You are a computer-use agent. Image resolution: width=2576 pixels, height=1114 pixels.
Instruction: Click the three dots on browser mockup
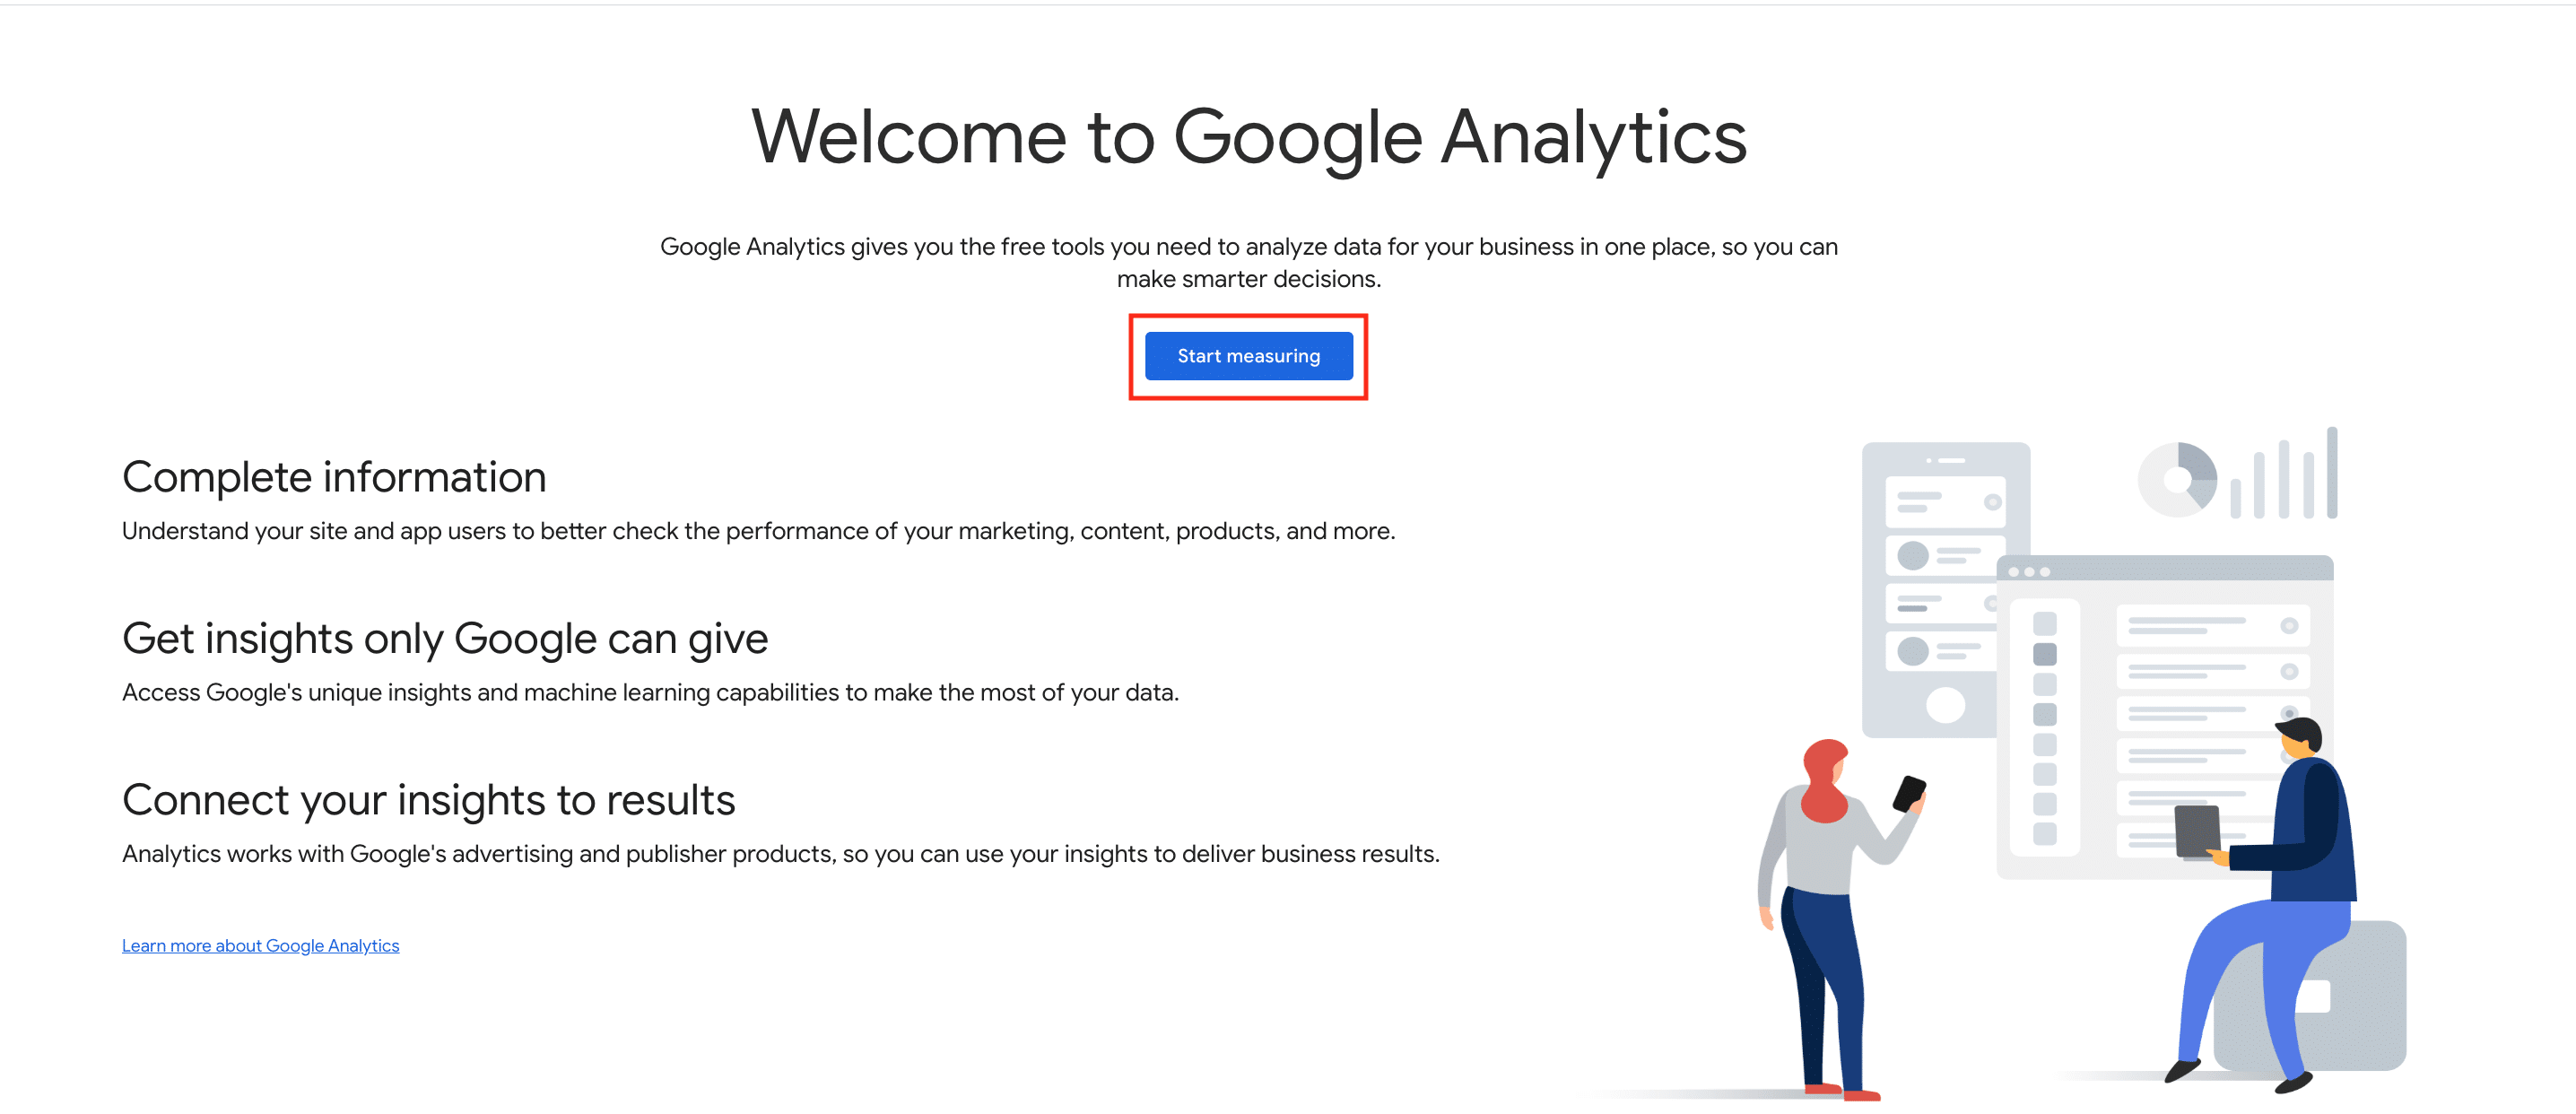tap(2029, 572)
